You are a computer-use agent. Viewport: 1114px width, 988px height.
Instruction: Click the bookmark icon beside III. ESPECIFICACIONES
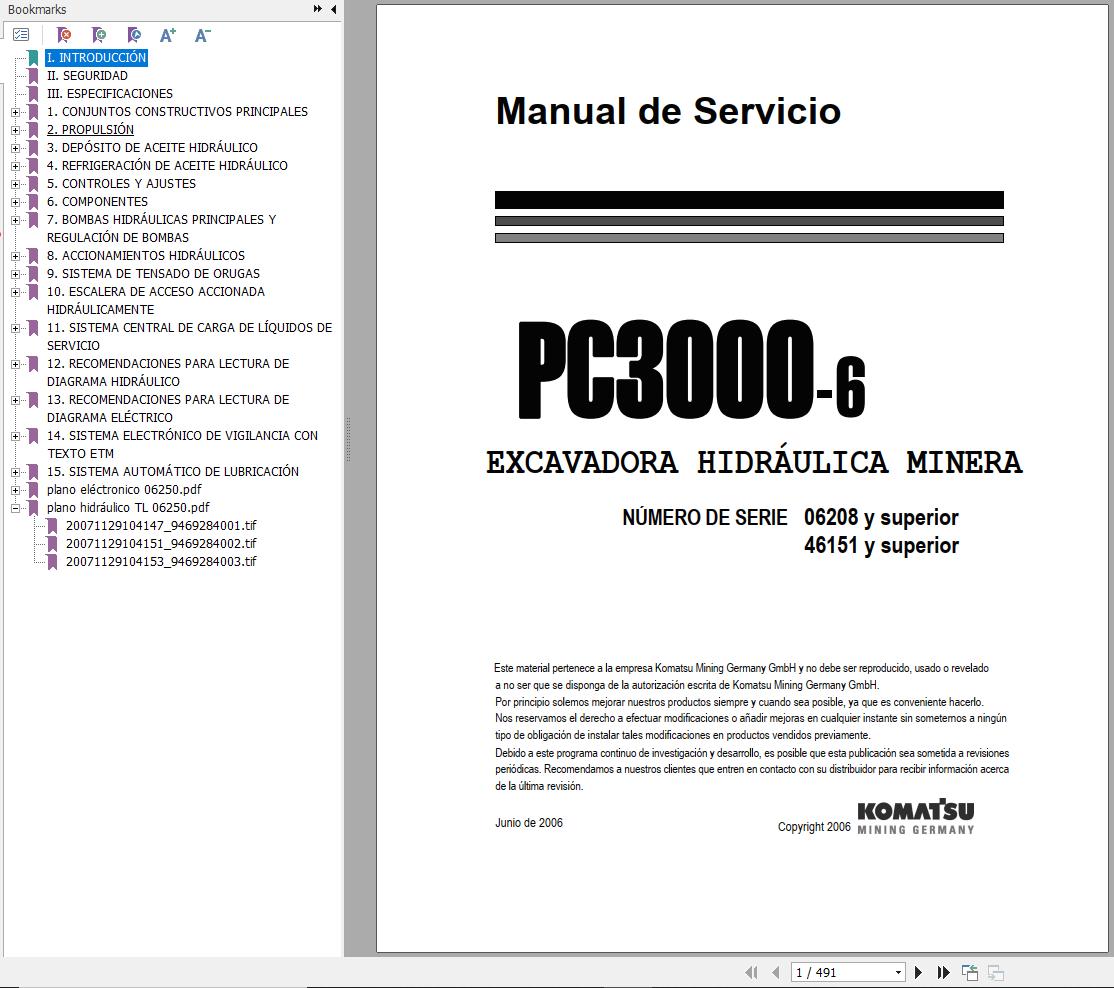point(33,94)
